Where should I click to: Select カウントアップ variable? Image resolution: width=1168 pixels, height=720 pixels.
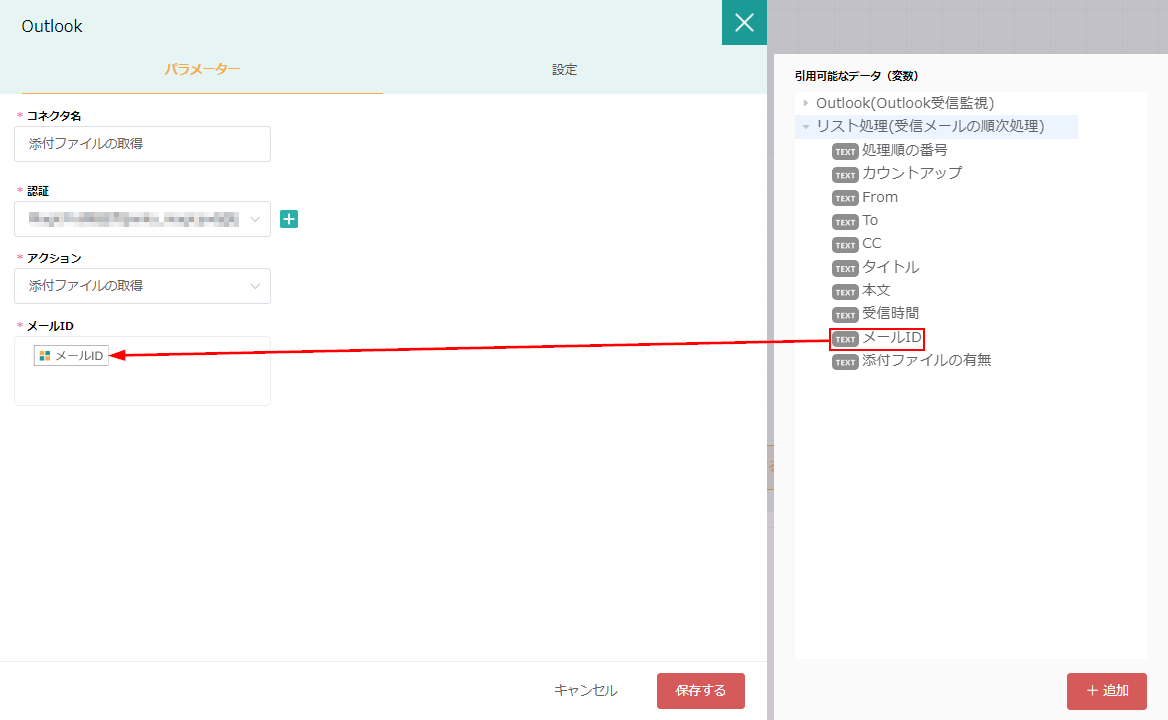pyautogui.click(x=912, y=173)
